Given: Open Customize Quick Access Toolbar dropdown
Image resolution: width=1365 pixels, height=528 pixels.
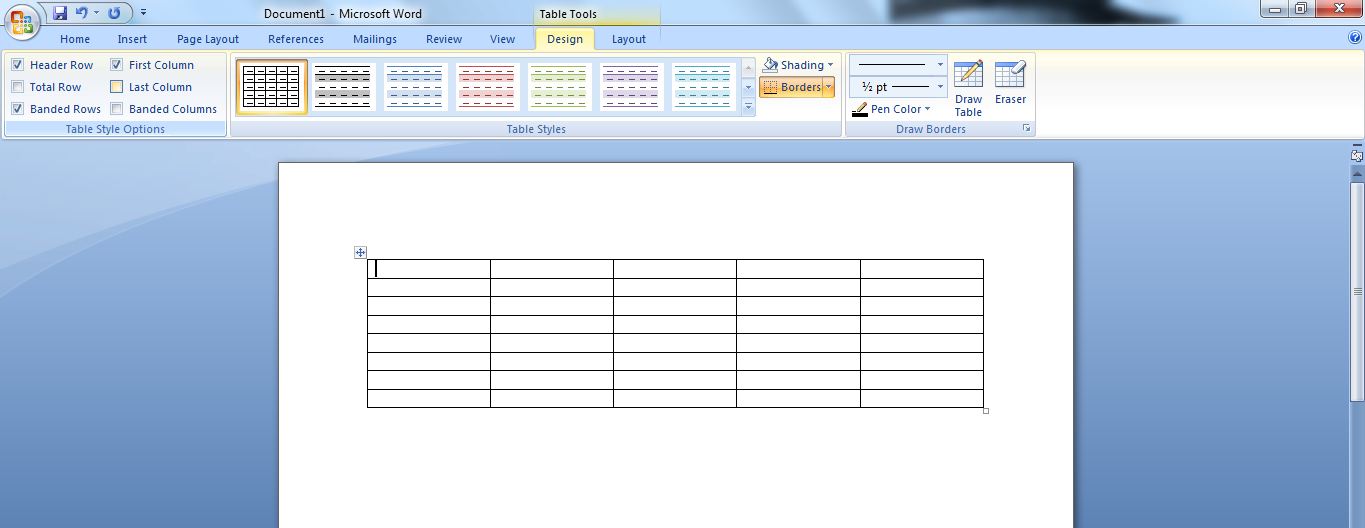Looking at the screenshot, I should click(143, 13).
